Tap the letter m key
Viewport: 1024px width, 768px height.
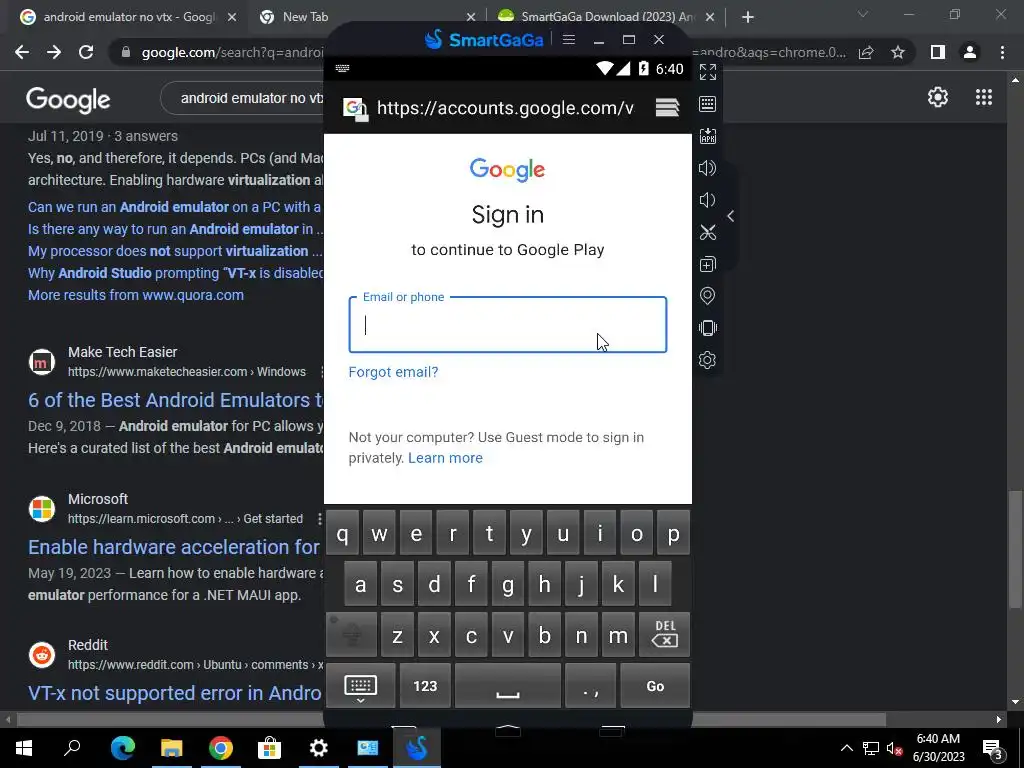tap(618, 635)
